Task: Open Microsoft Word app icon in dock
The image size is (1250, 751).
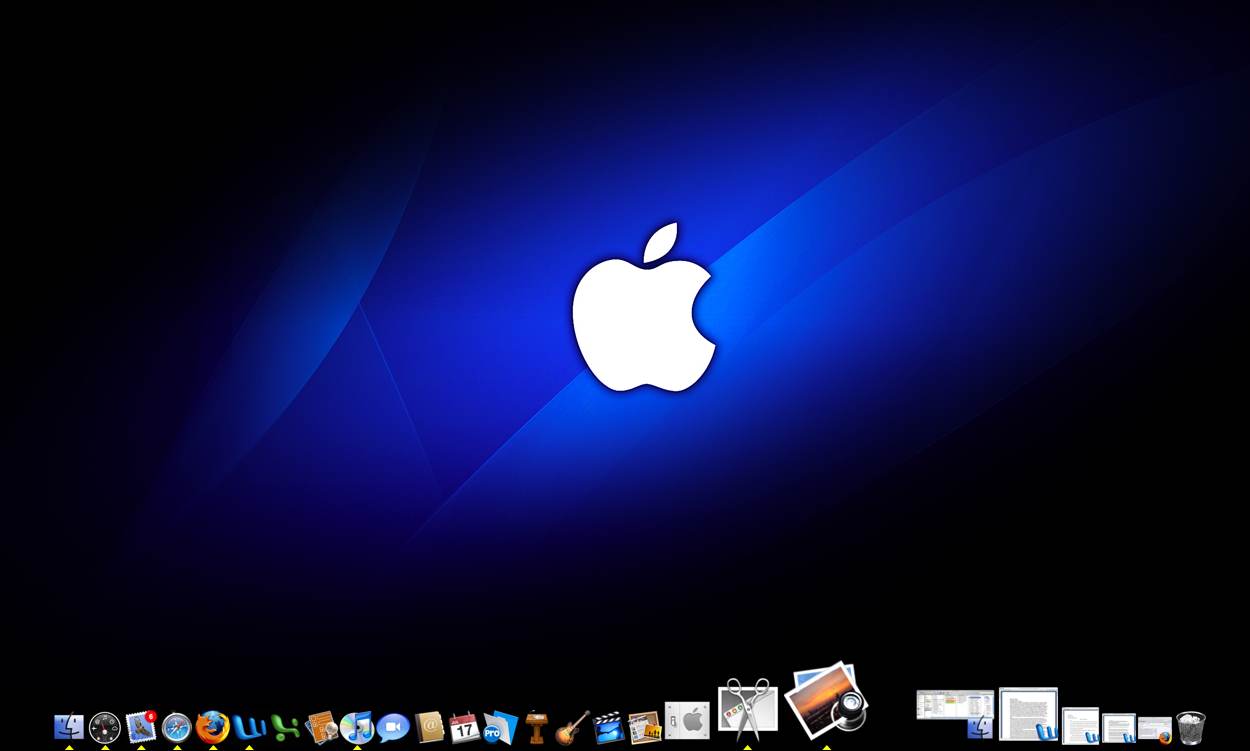Action: [x=249, y=727]
